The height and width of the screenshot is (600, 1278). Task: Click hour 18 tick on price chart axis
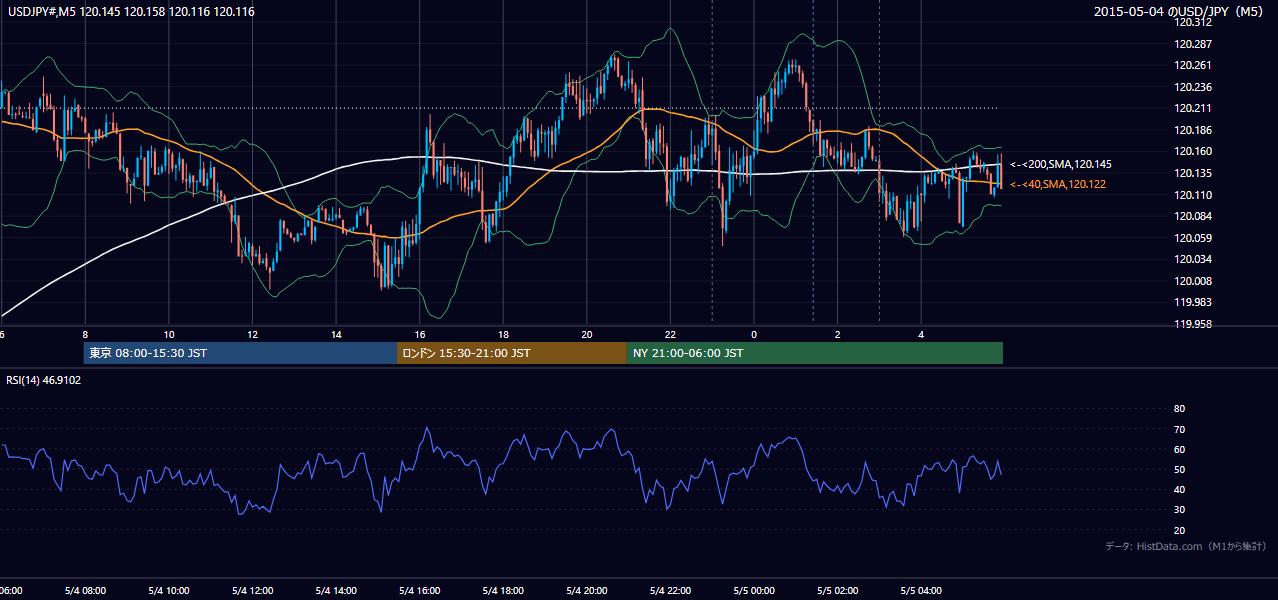(x=503, y=334)
